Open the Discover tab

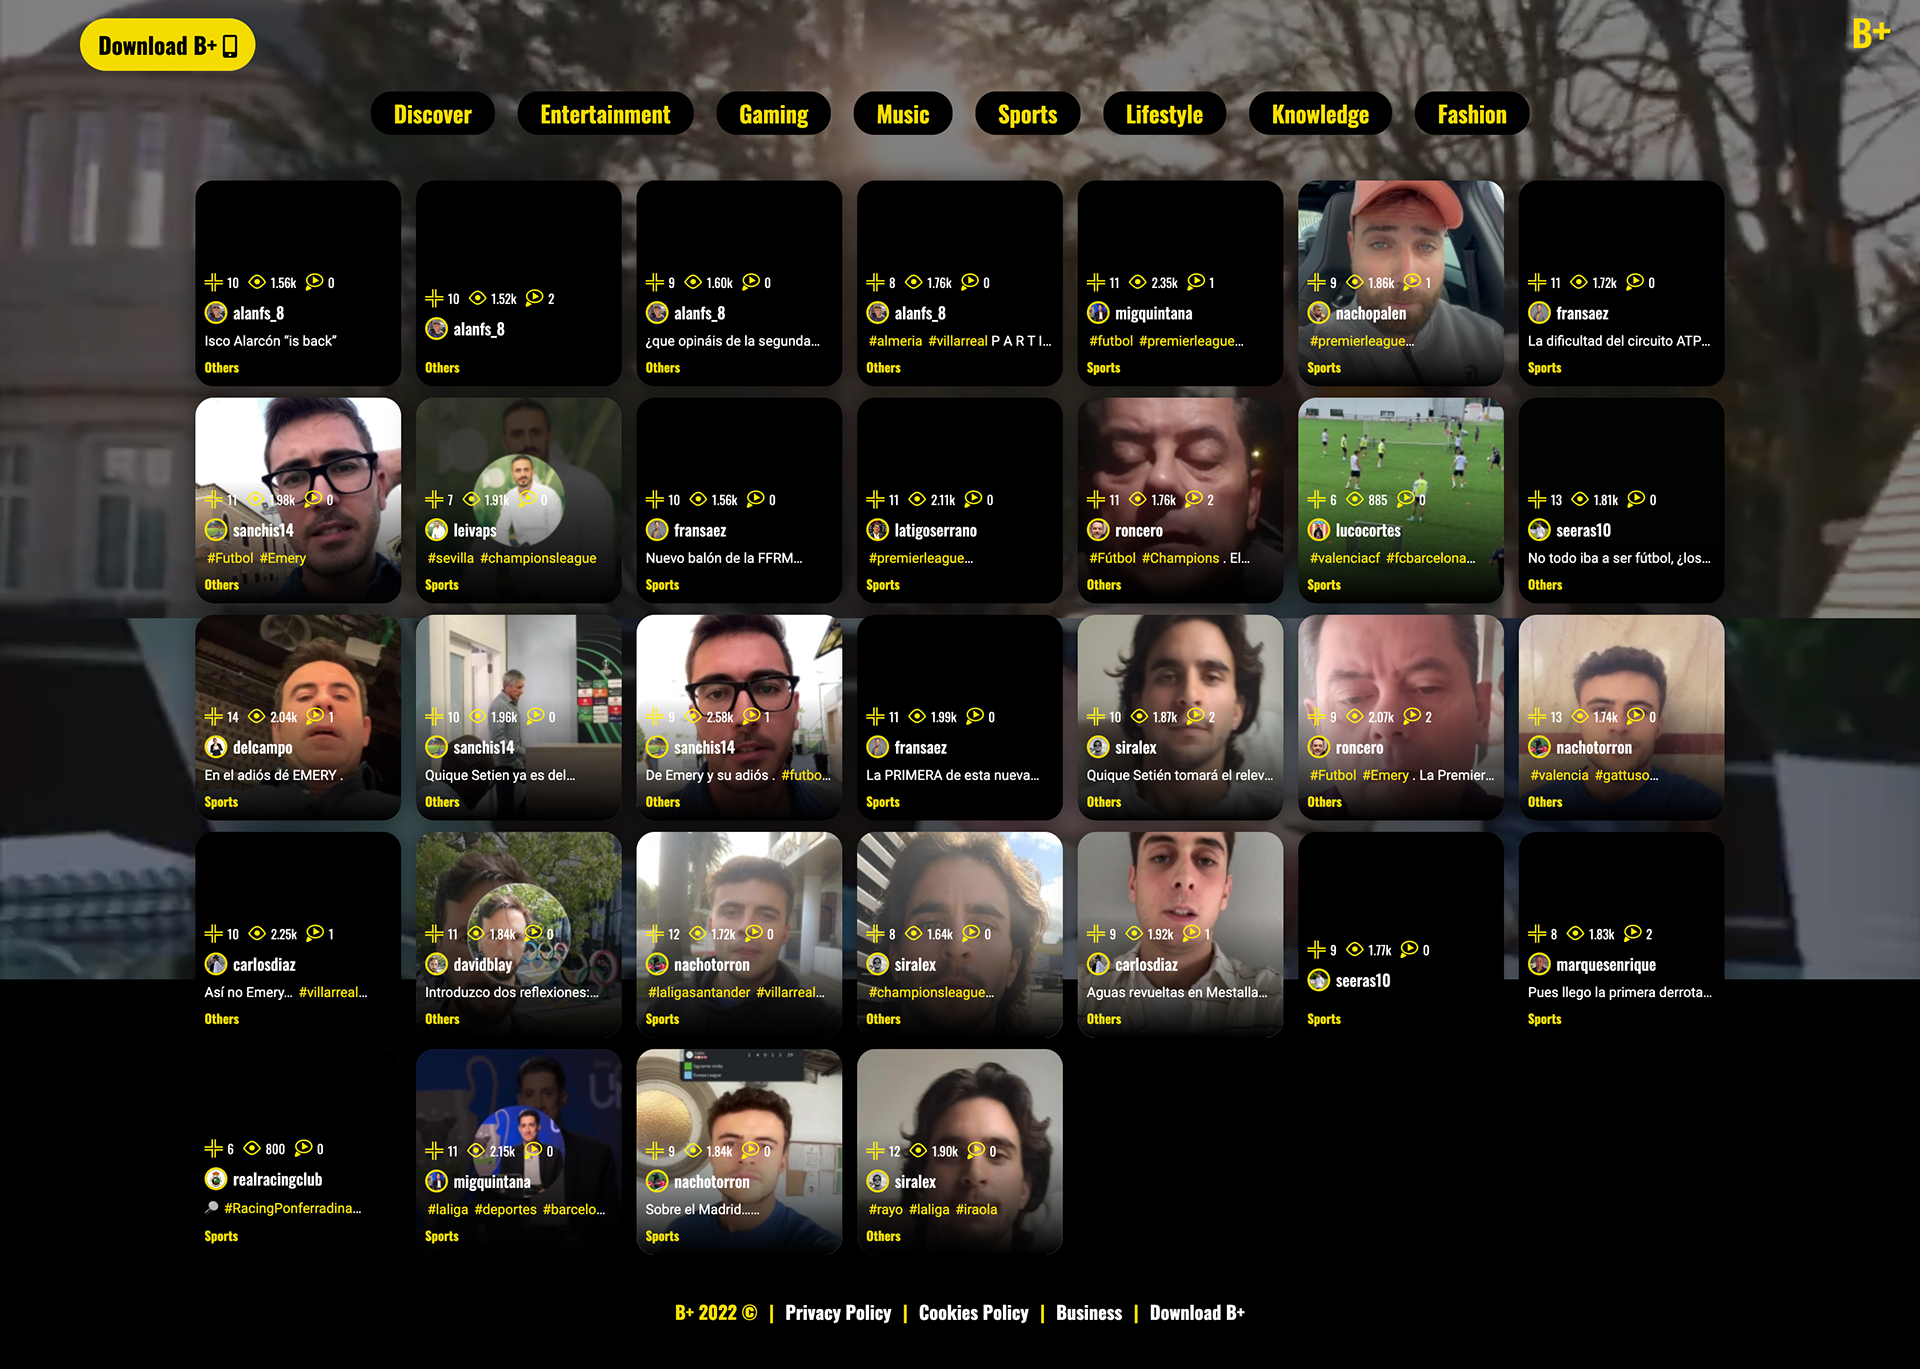(x=432, y=115)
